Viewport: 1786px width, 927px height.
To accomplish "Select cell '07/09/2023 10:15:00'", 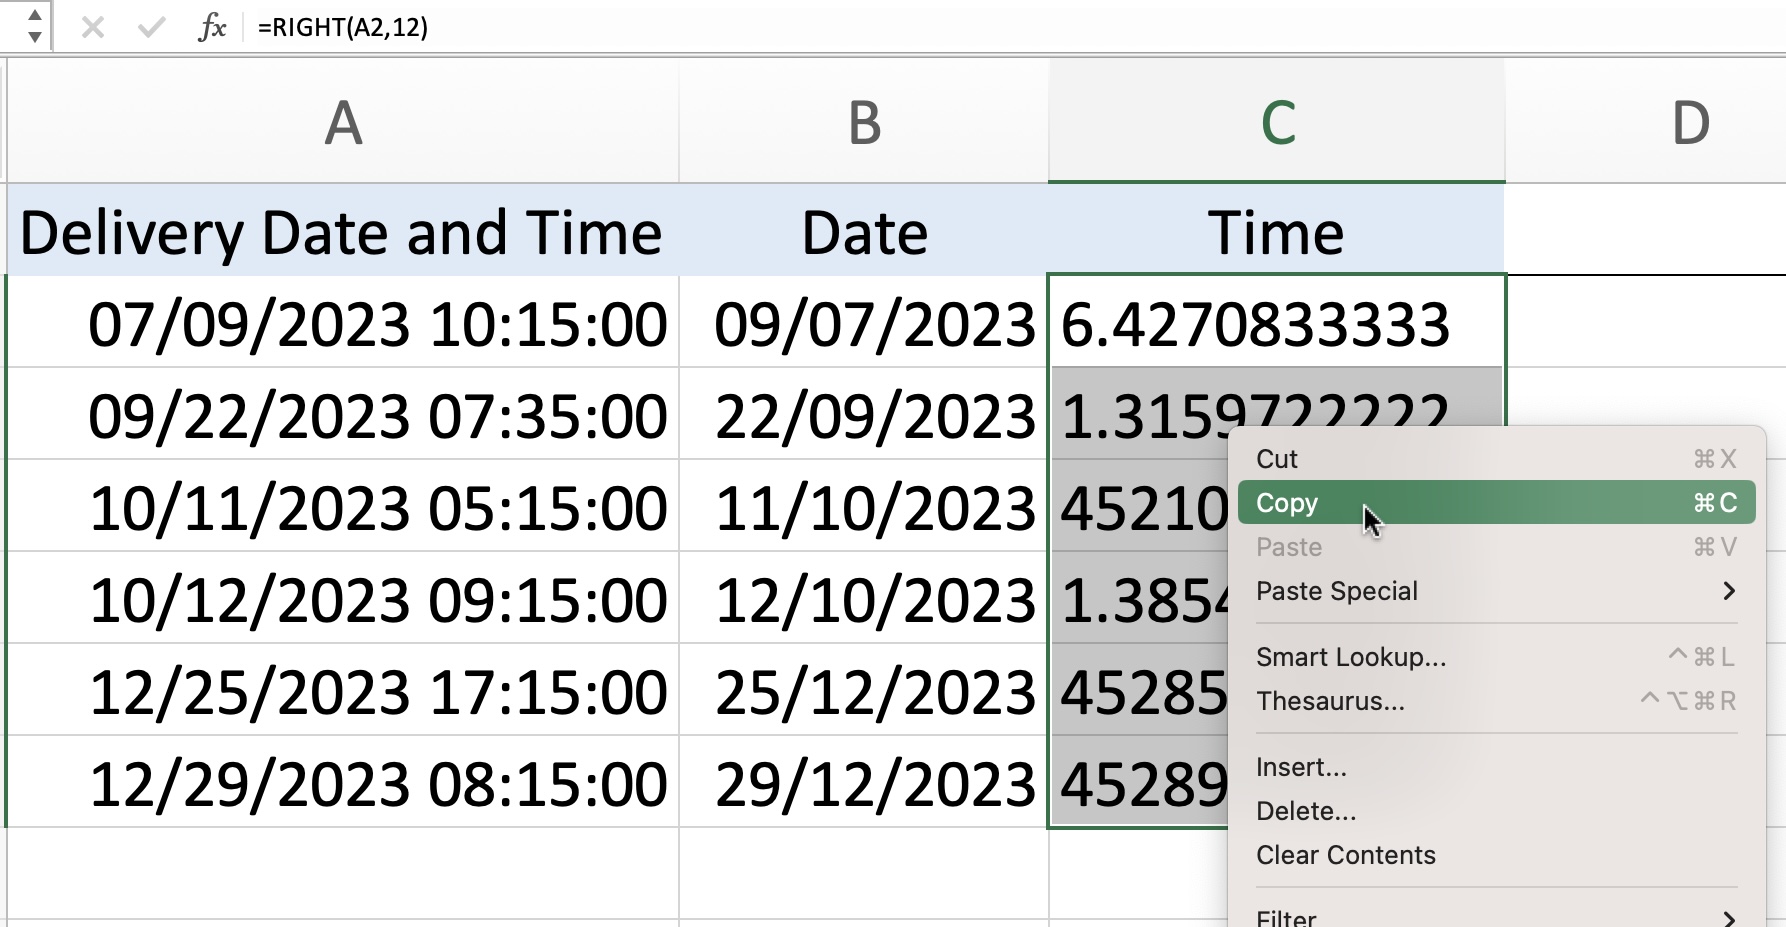I will (x=343, y=323).
